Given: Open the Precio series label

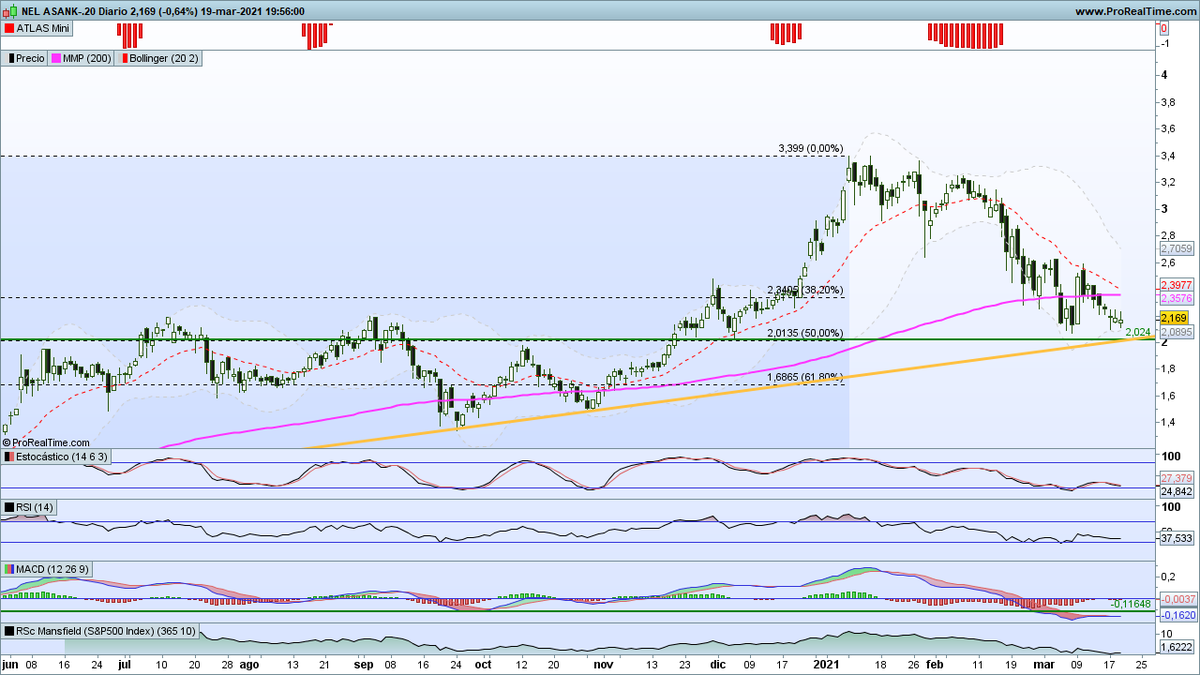Looking at the screenshot, I should 30,59.
